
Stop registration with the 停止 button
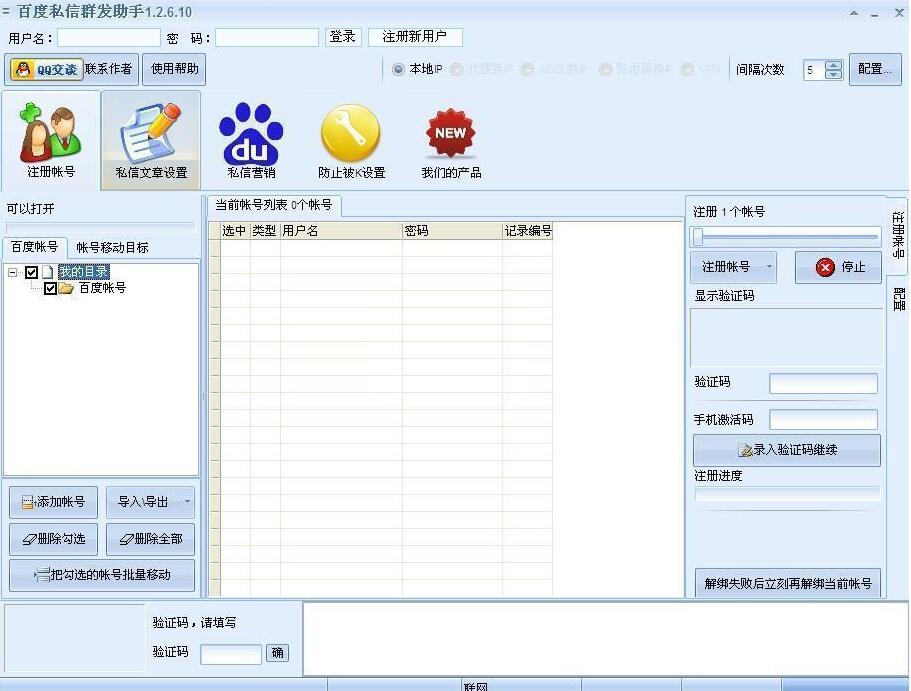click(x=838, y=267)
